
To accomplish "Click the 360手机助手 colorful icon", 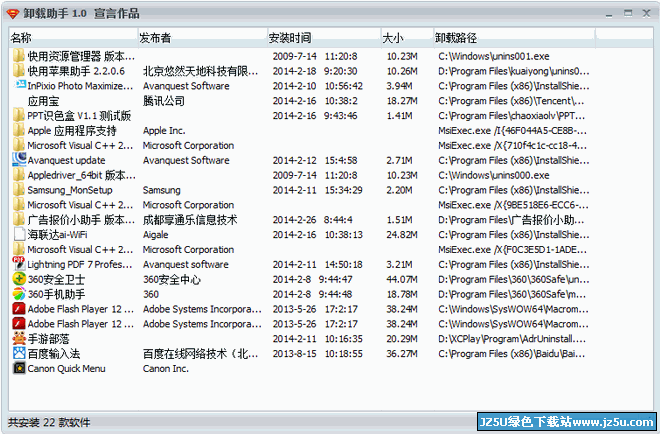I will 19,293.
